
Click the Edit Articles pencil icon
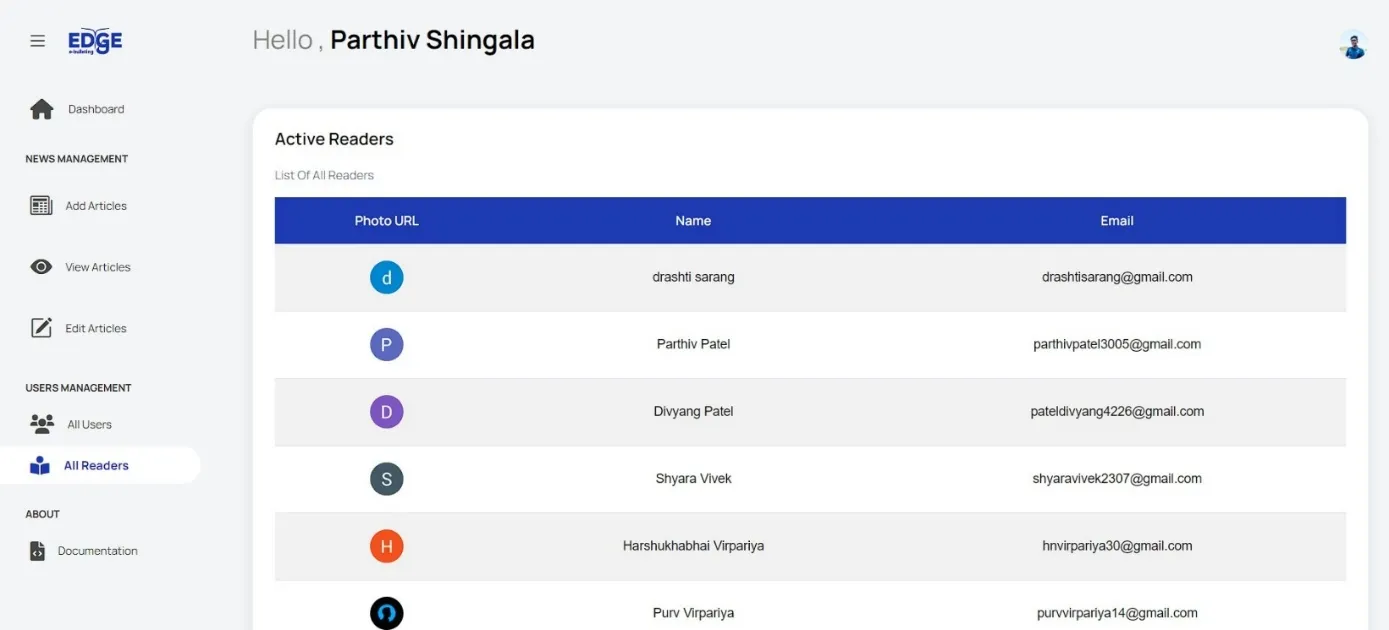pyautogui.click(x=41, y=328)
